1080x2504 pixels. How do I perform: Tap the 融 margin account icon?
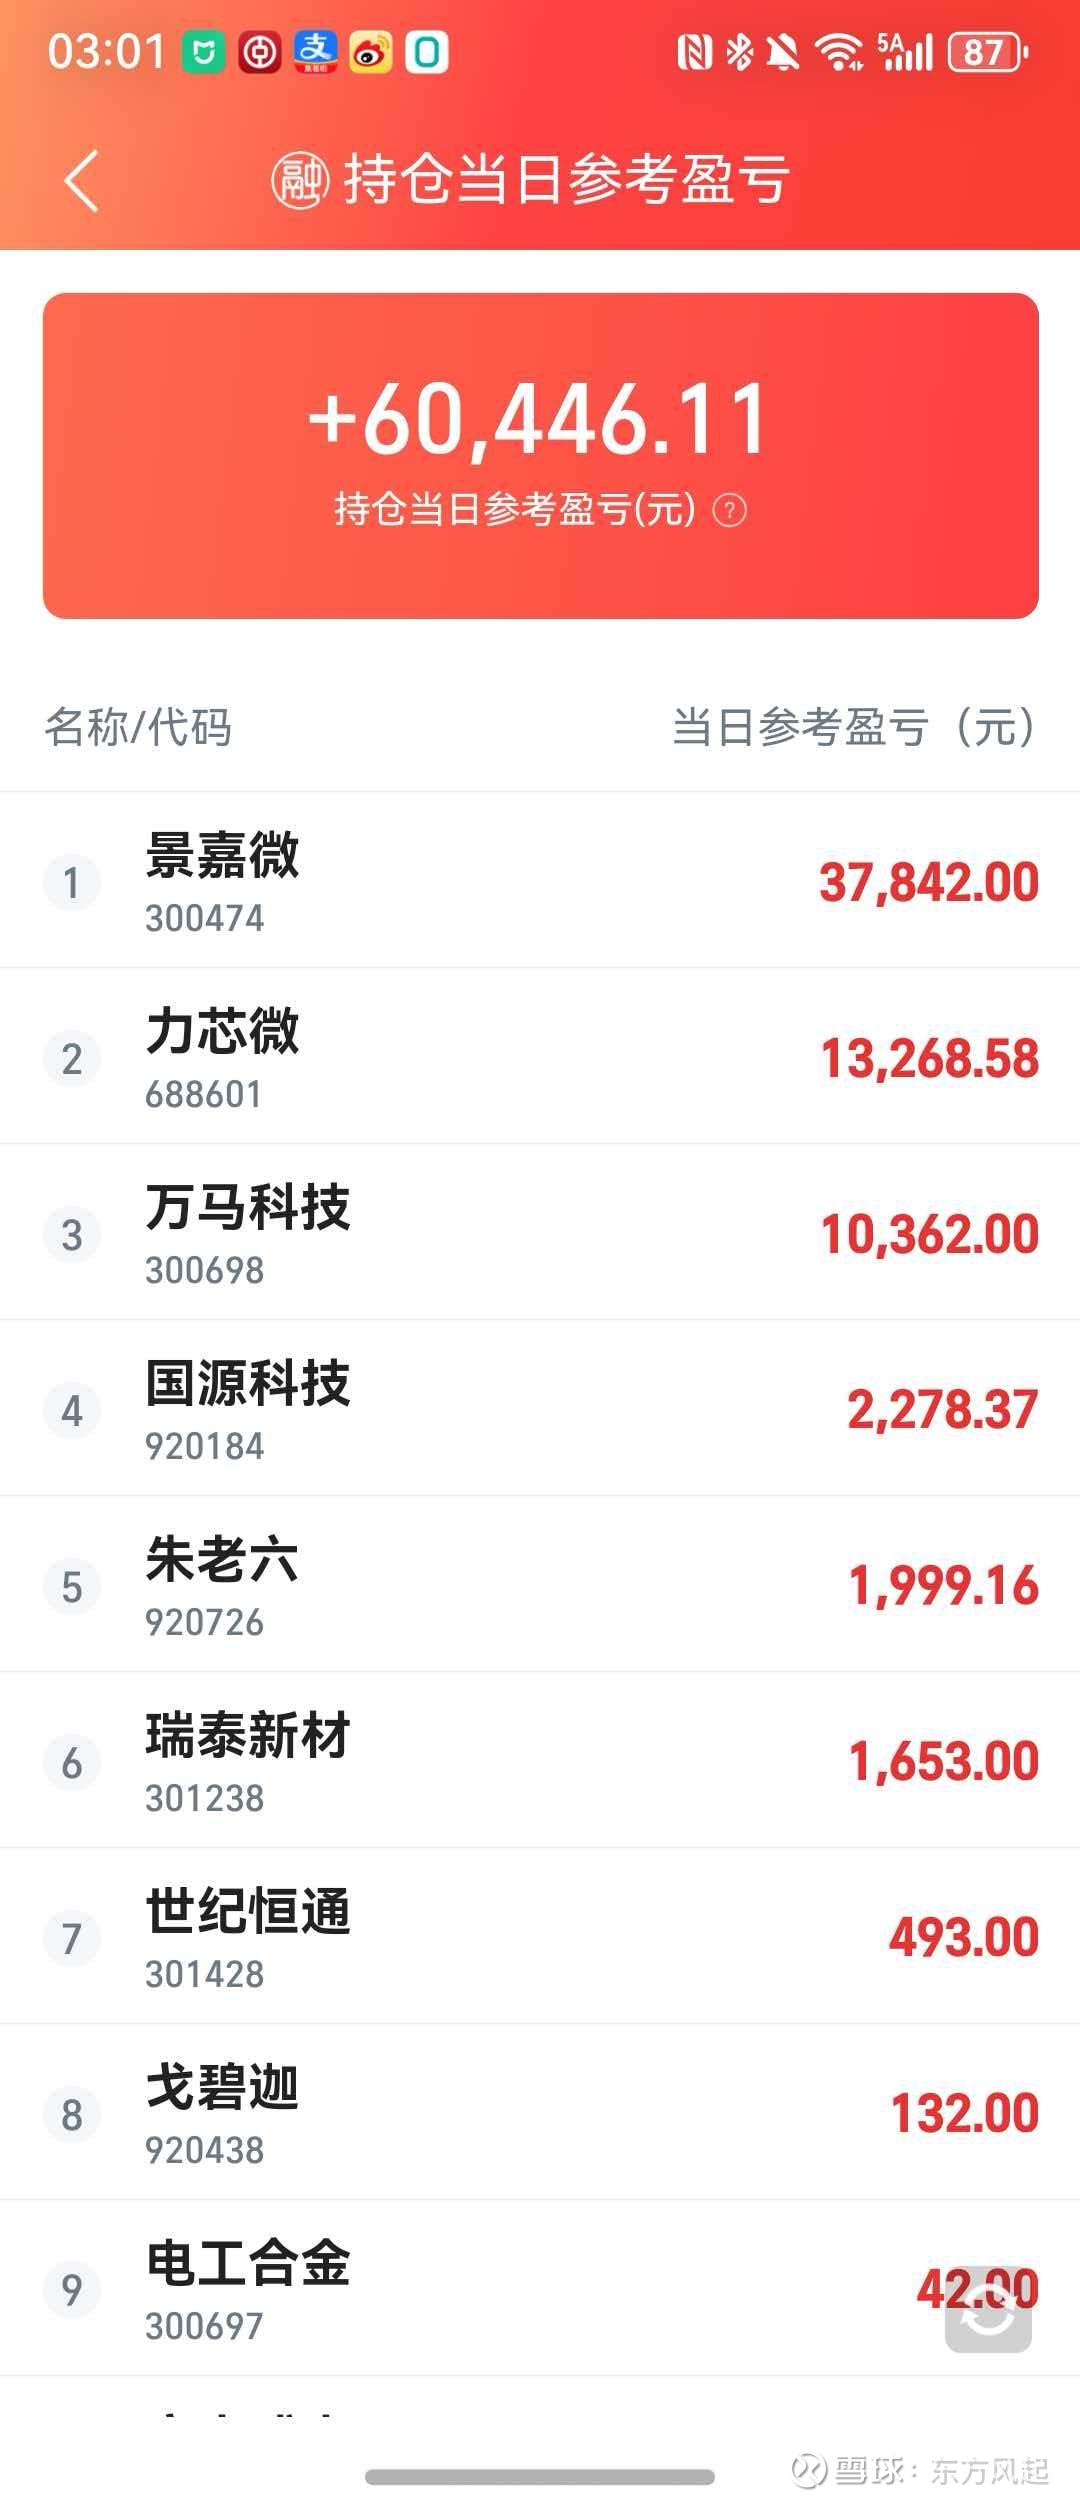point(300,181)
